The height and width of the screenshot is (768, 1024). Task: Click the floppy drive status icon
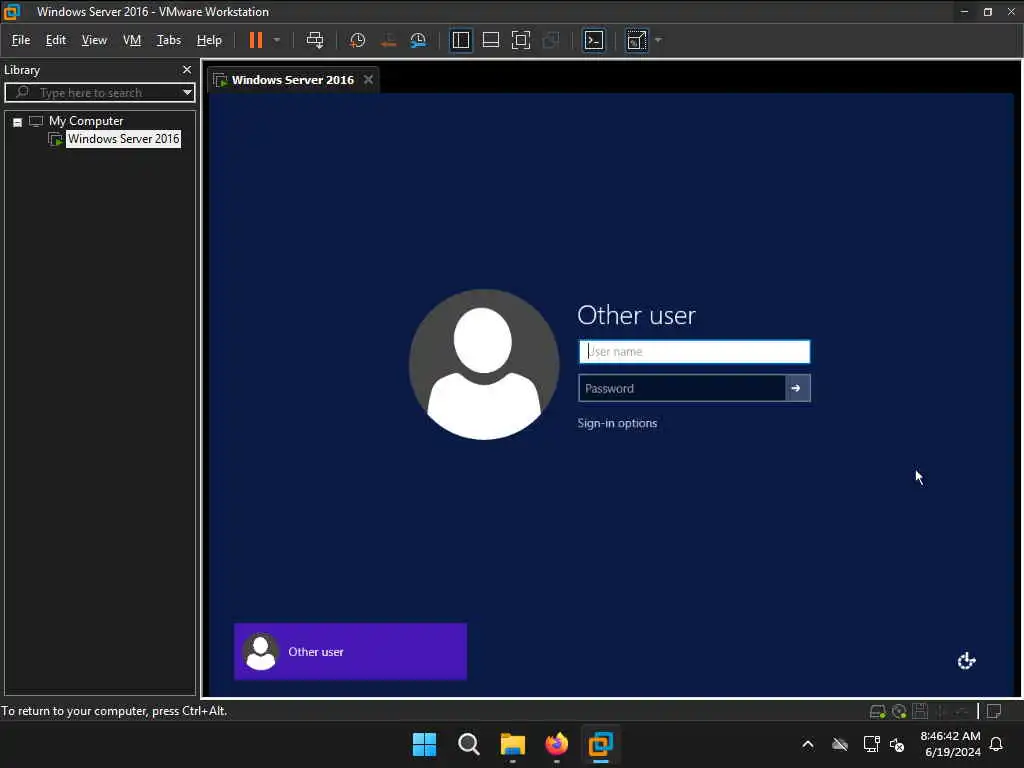pyautogui.click(x=920, y=711)
